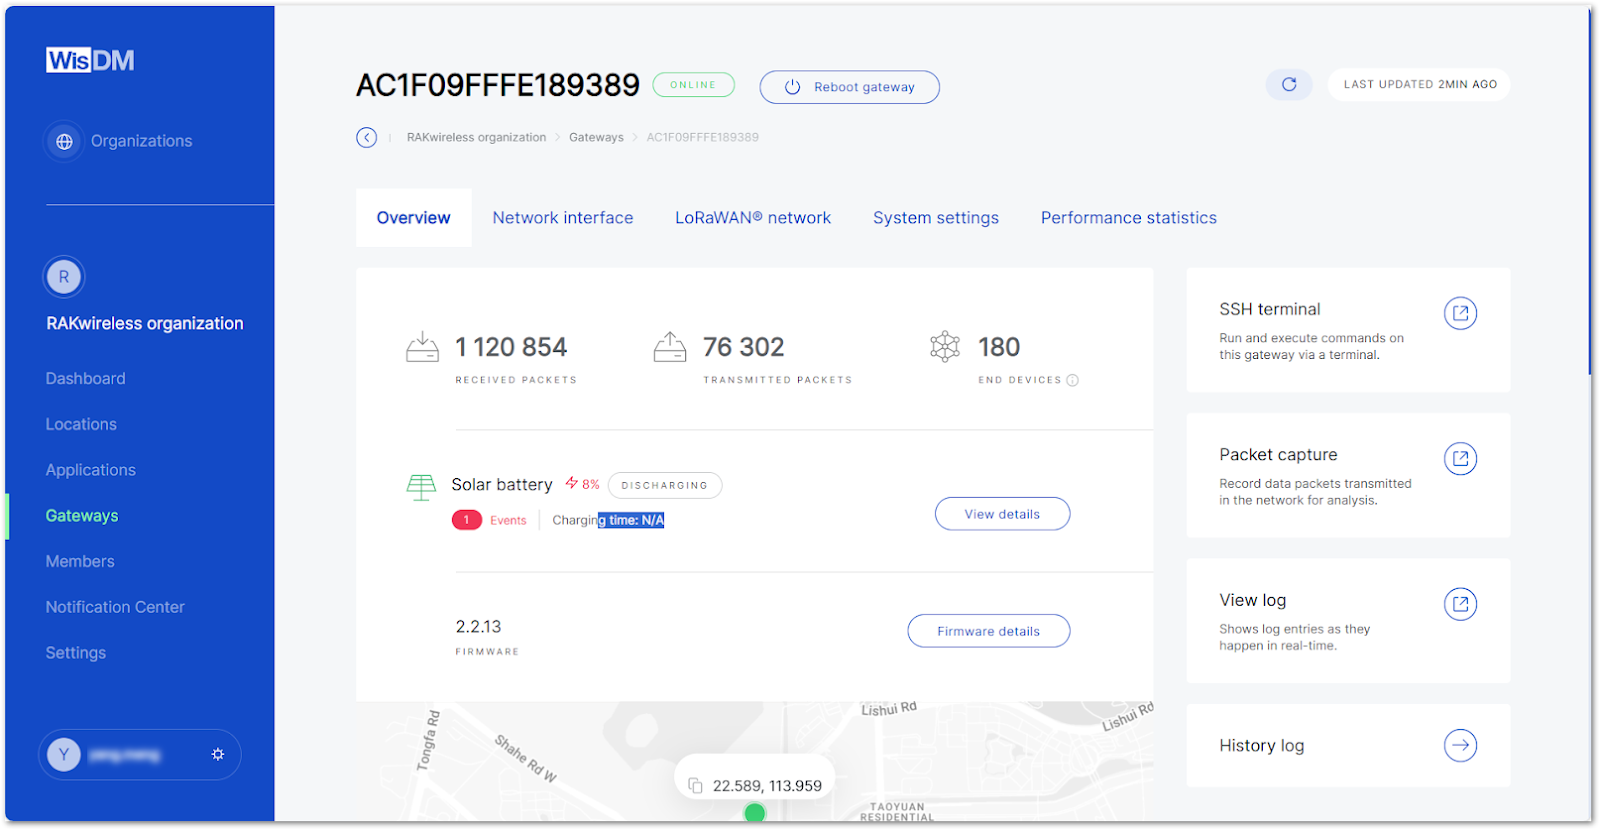The height and width of the screenshot is (830, 1600).
Task: Open Locations in the sidebar
Action: click(81, 424)
